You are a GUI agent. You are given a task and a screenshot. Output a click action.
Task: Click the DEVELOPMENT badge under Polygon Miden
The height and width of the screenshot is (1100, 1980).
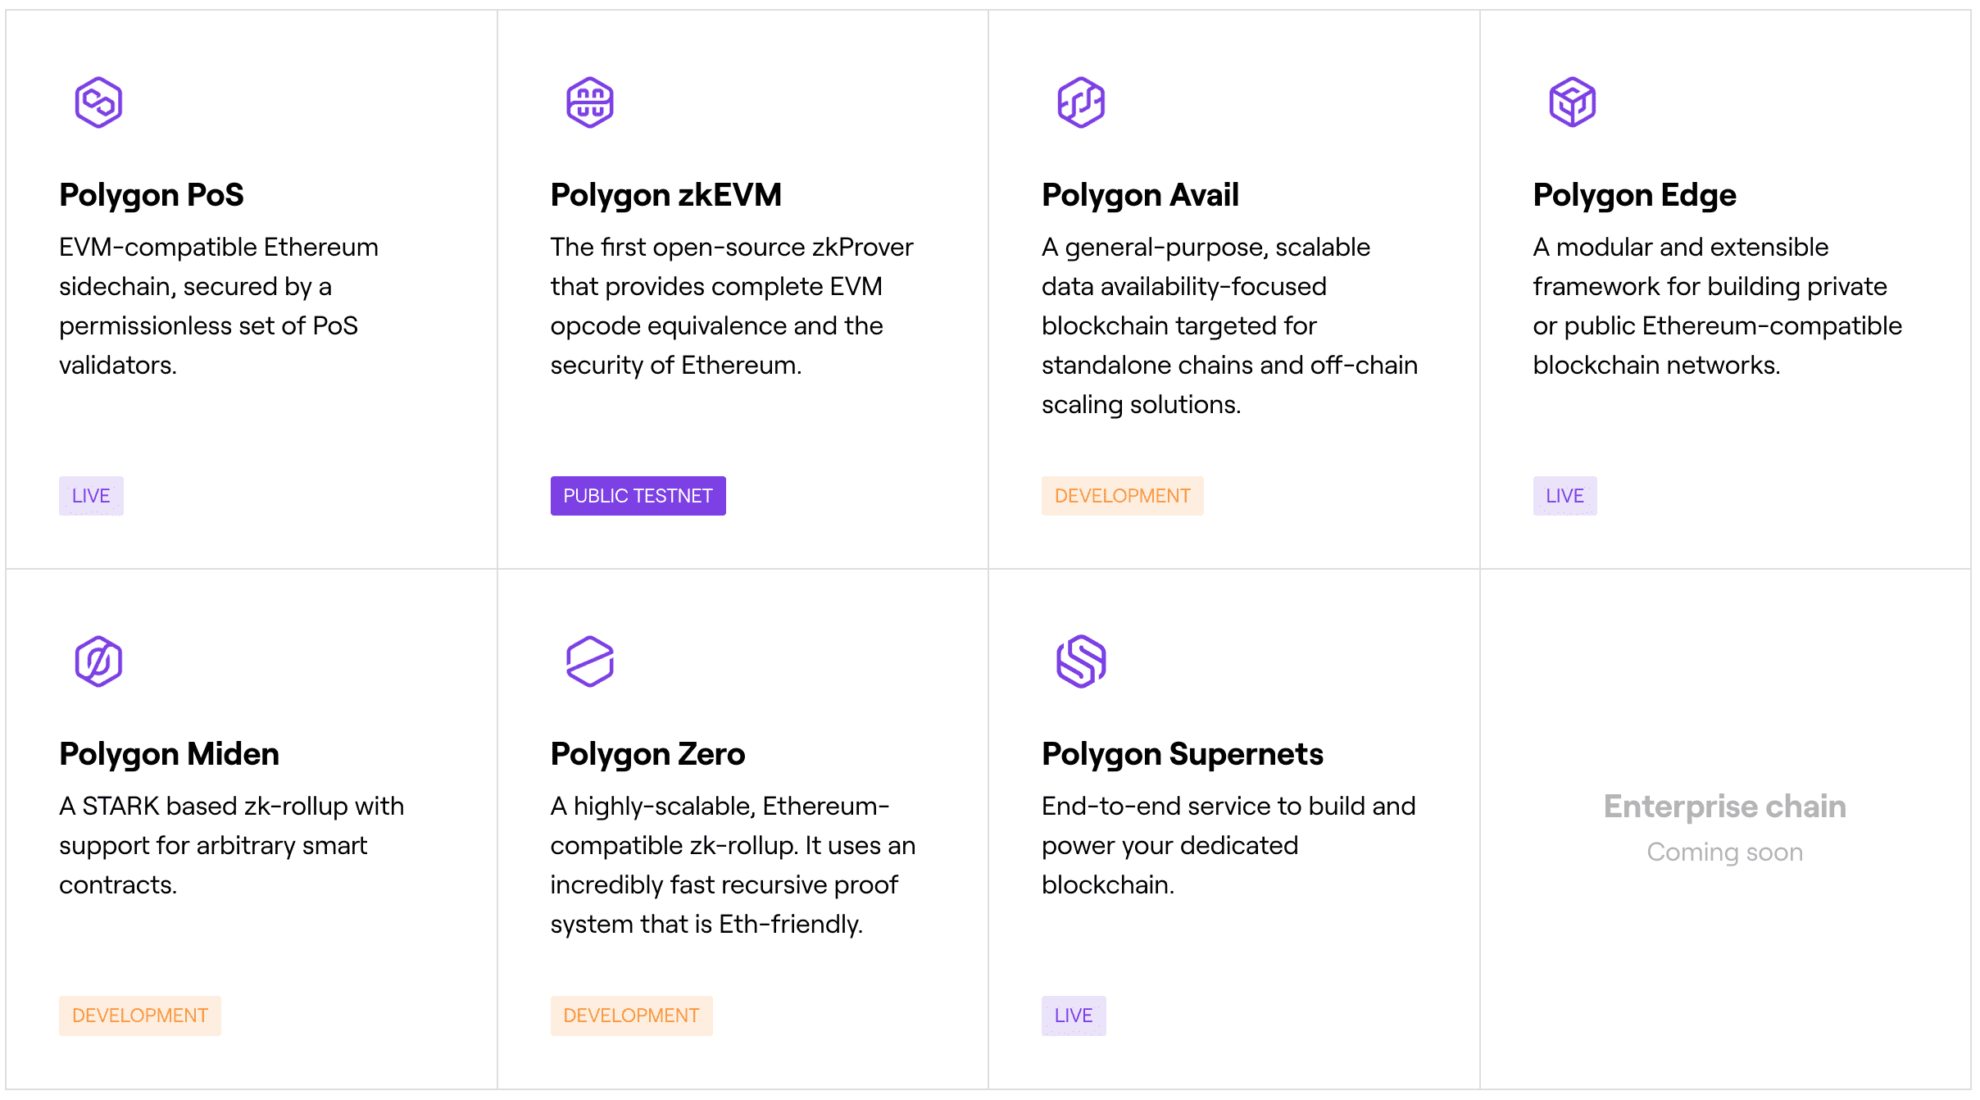[139, 1015]
